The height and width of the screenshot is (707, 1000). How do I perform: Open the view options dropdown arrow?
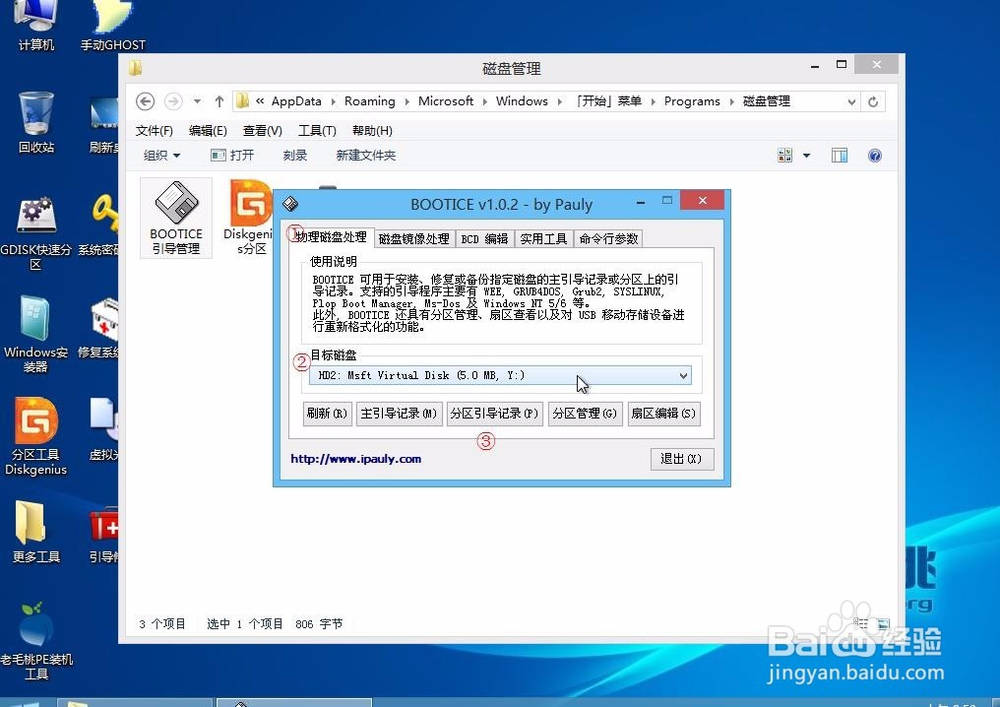(806, 156)
